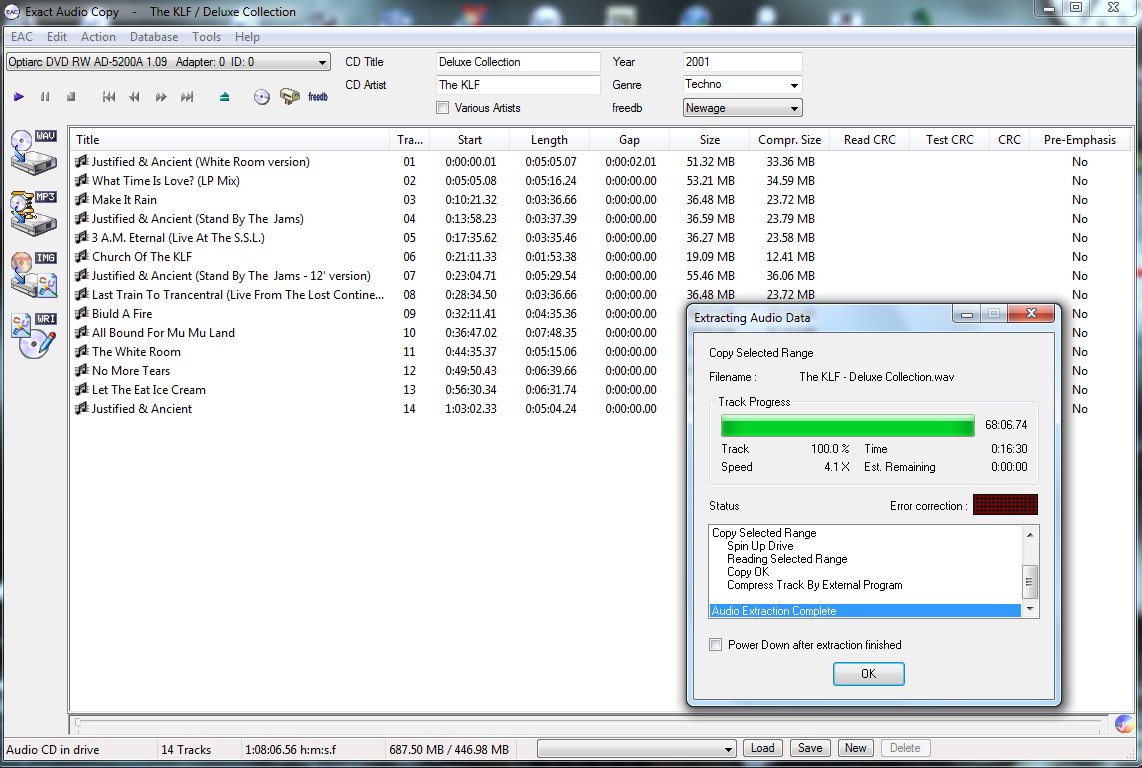
Task: Expand the Genre dropdown showing Techno
Action: [794, 85]
